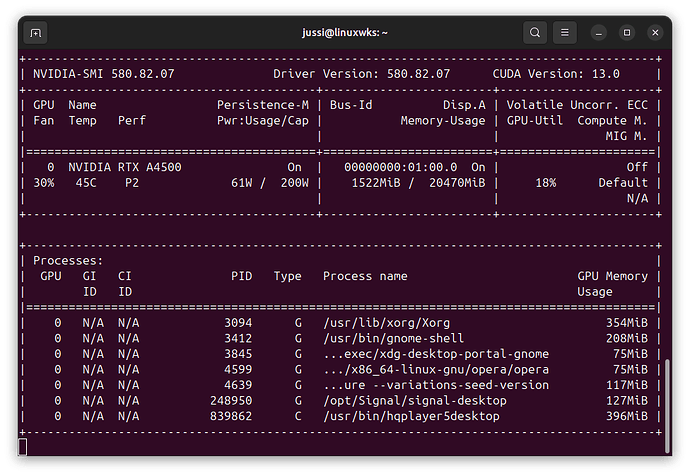
Task: Close the terminal window
Action: (655, 33)
